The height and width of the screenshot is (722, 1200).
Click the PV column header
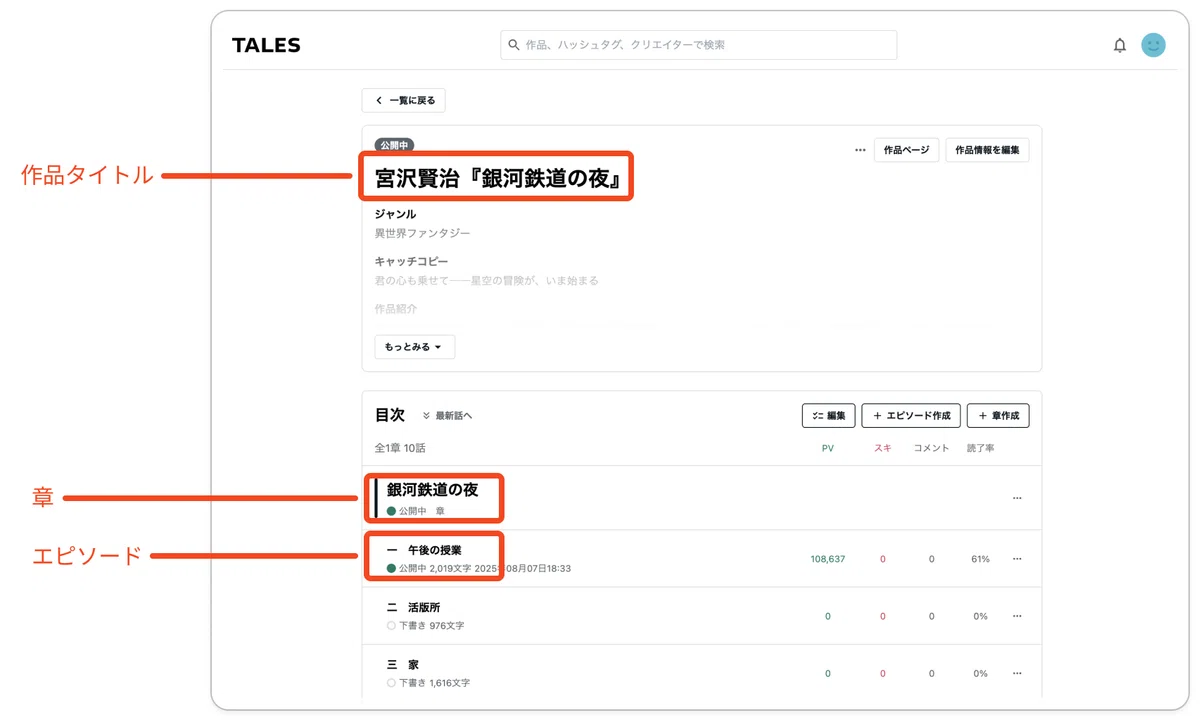click(827, 448)
